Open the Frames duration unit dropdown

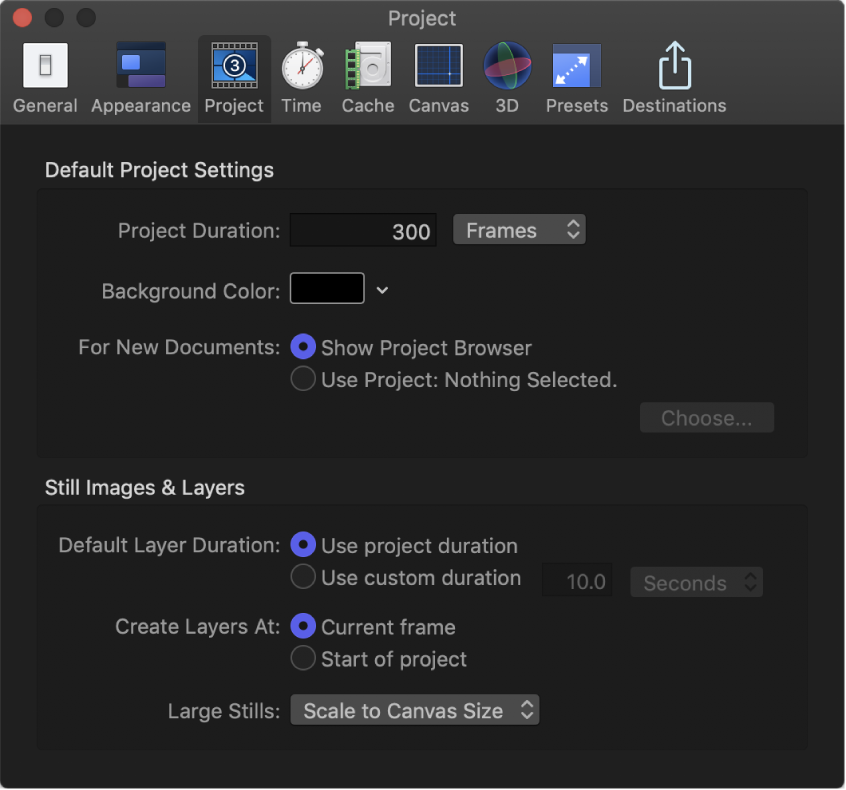click(519, 229)
